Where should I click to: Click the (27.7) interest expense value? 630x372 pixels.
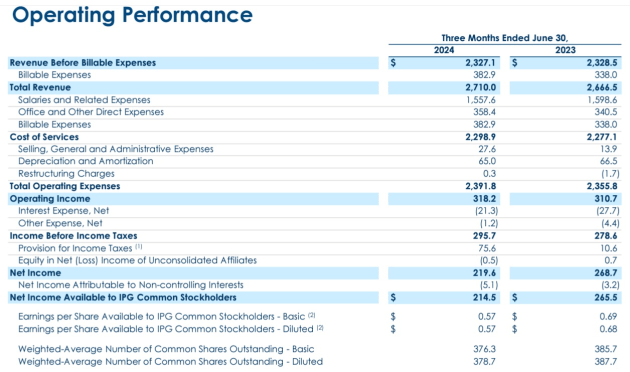(x=608, y=211)
